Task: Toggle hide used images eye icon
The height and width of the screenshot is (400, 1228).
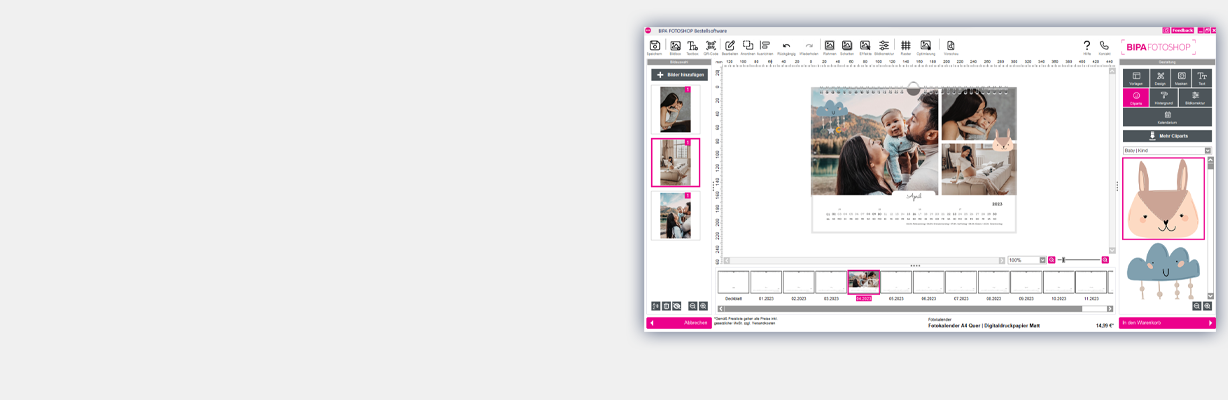Action: (x=677, y=306)
